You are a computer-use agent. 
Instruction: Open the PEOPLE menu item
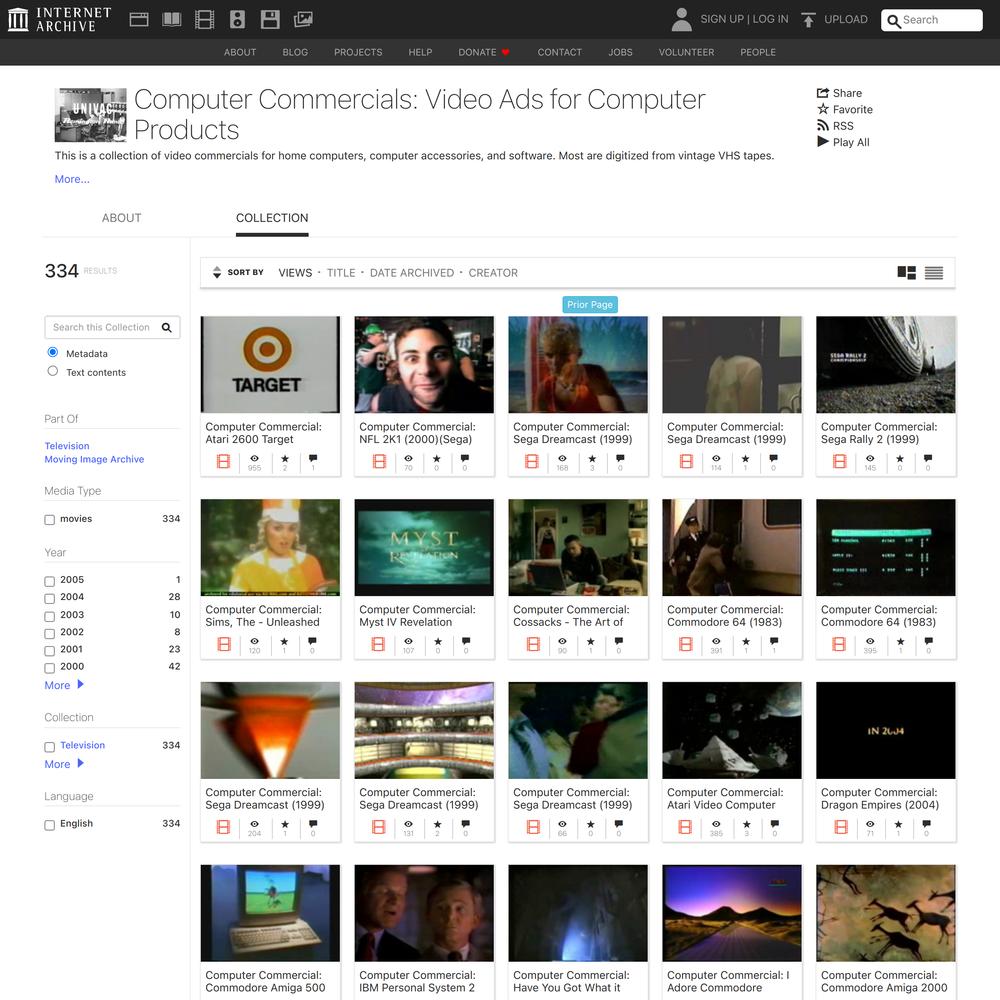tap(758, 52)
